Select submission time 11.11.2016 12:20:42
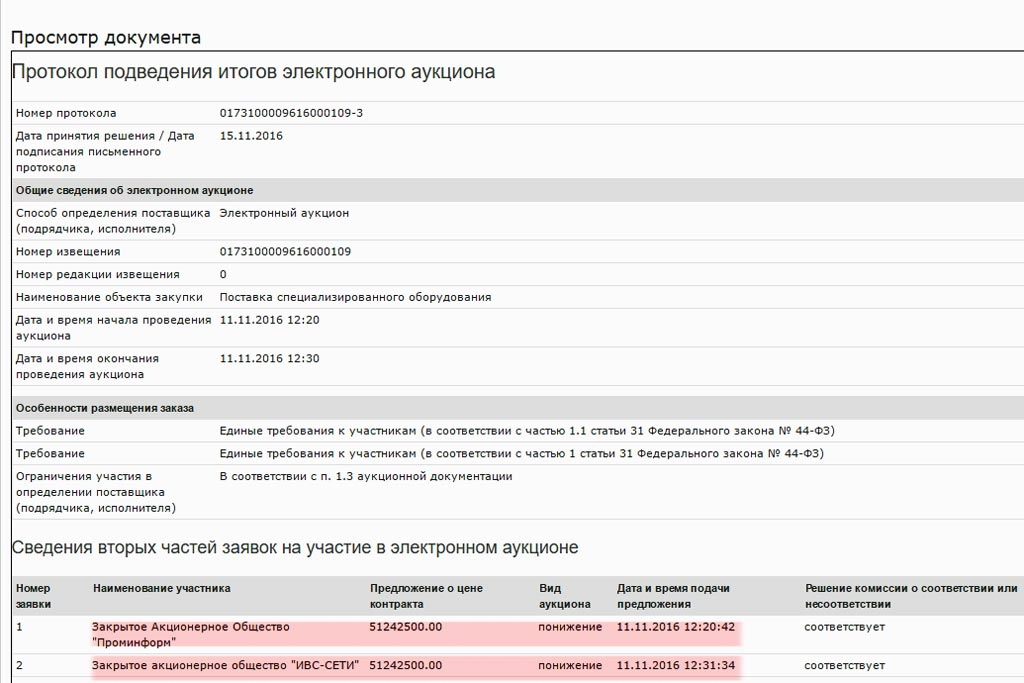 point(675,627)
